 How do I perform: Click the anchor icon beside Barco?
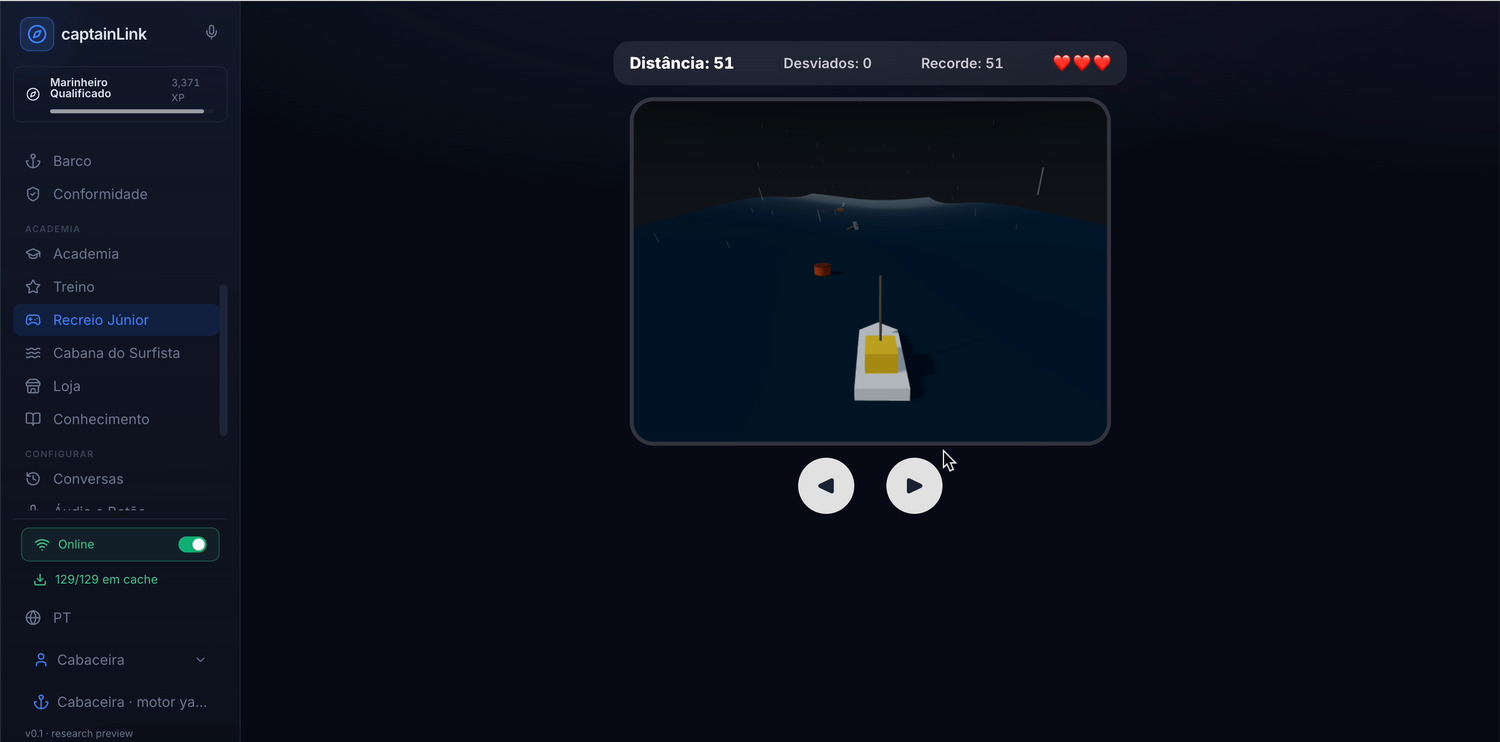33,161
